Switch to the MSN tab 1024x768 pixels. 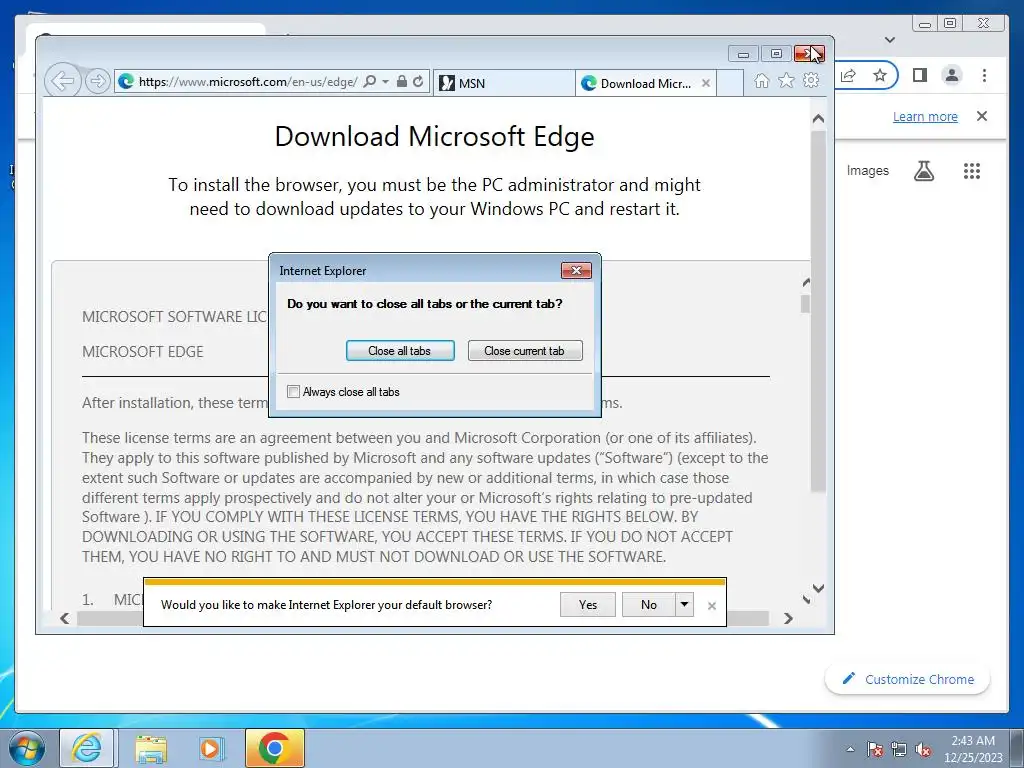pyautogui.click(x=504, y=83)
